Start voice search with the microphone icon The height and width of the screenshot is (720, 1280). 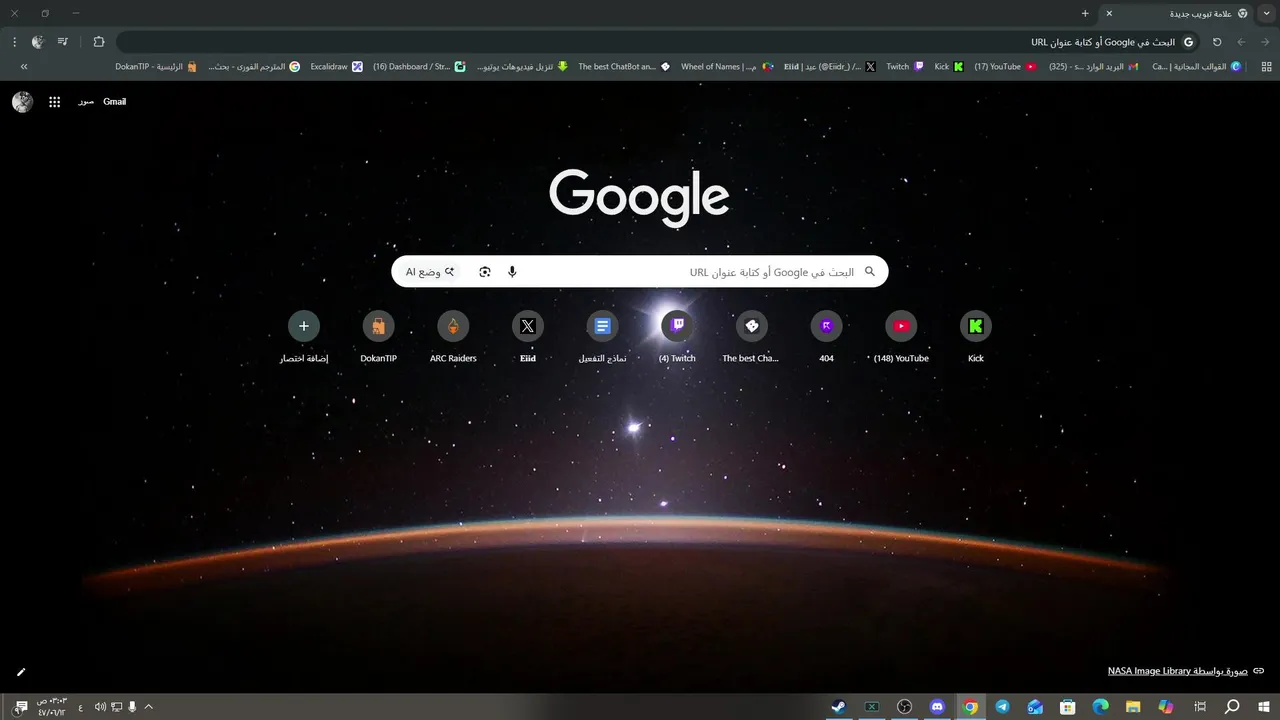[512, 272]
